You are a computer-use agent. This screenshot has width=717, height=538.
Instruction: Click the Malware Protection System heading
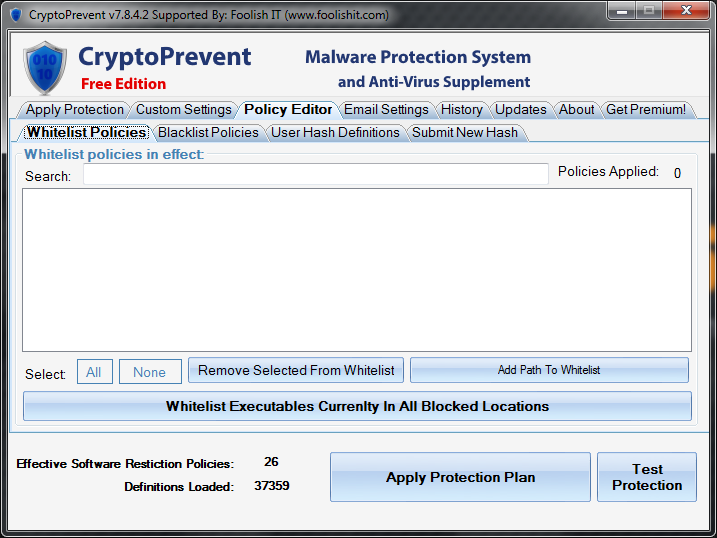[x=418, y=57]
